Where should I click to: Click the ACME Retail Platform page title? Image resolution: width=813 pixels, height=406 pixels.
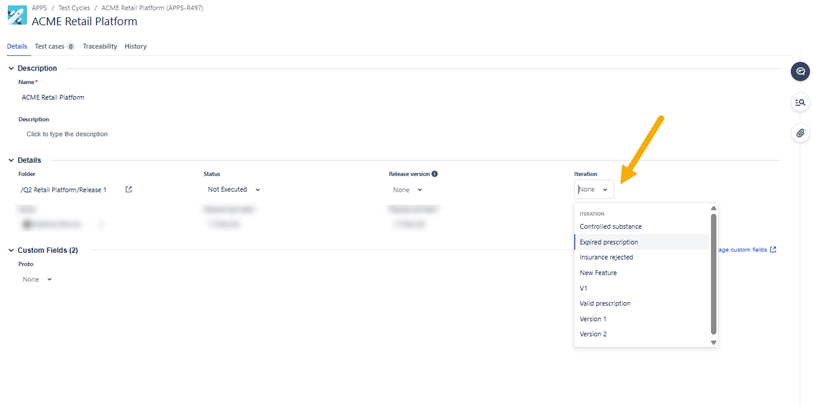coord(85,21)
